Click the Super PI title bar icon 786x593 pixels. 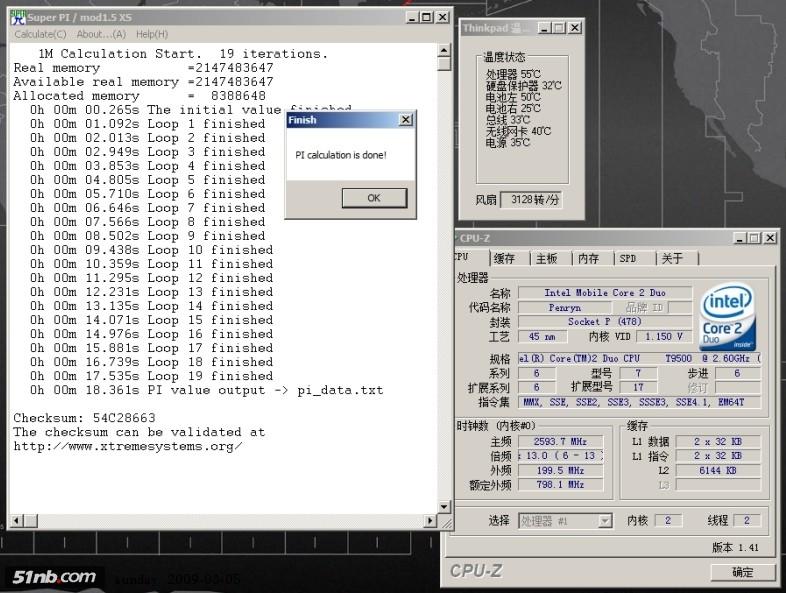(17, 17)
